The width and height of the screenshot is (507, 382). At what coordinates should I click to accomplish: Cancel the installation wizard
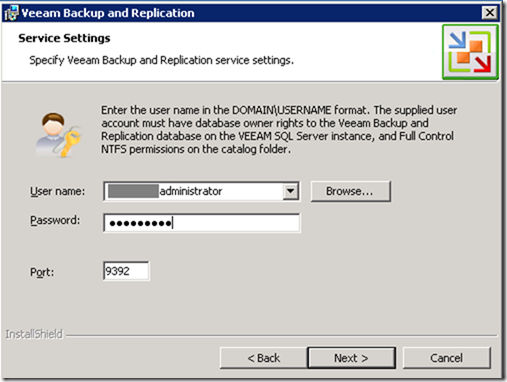446,358
